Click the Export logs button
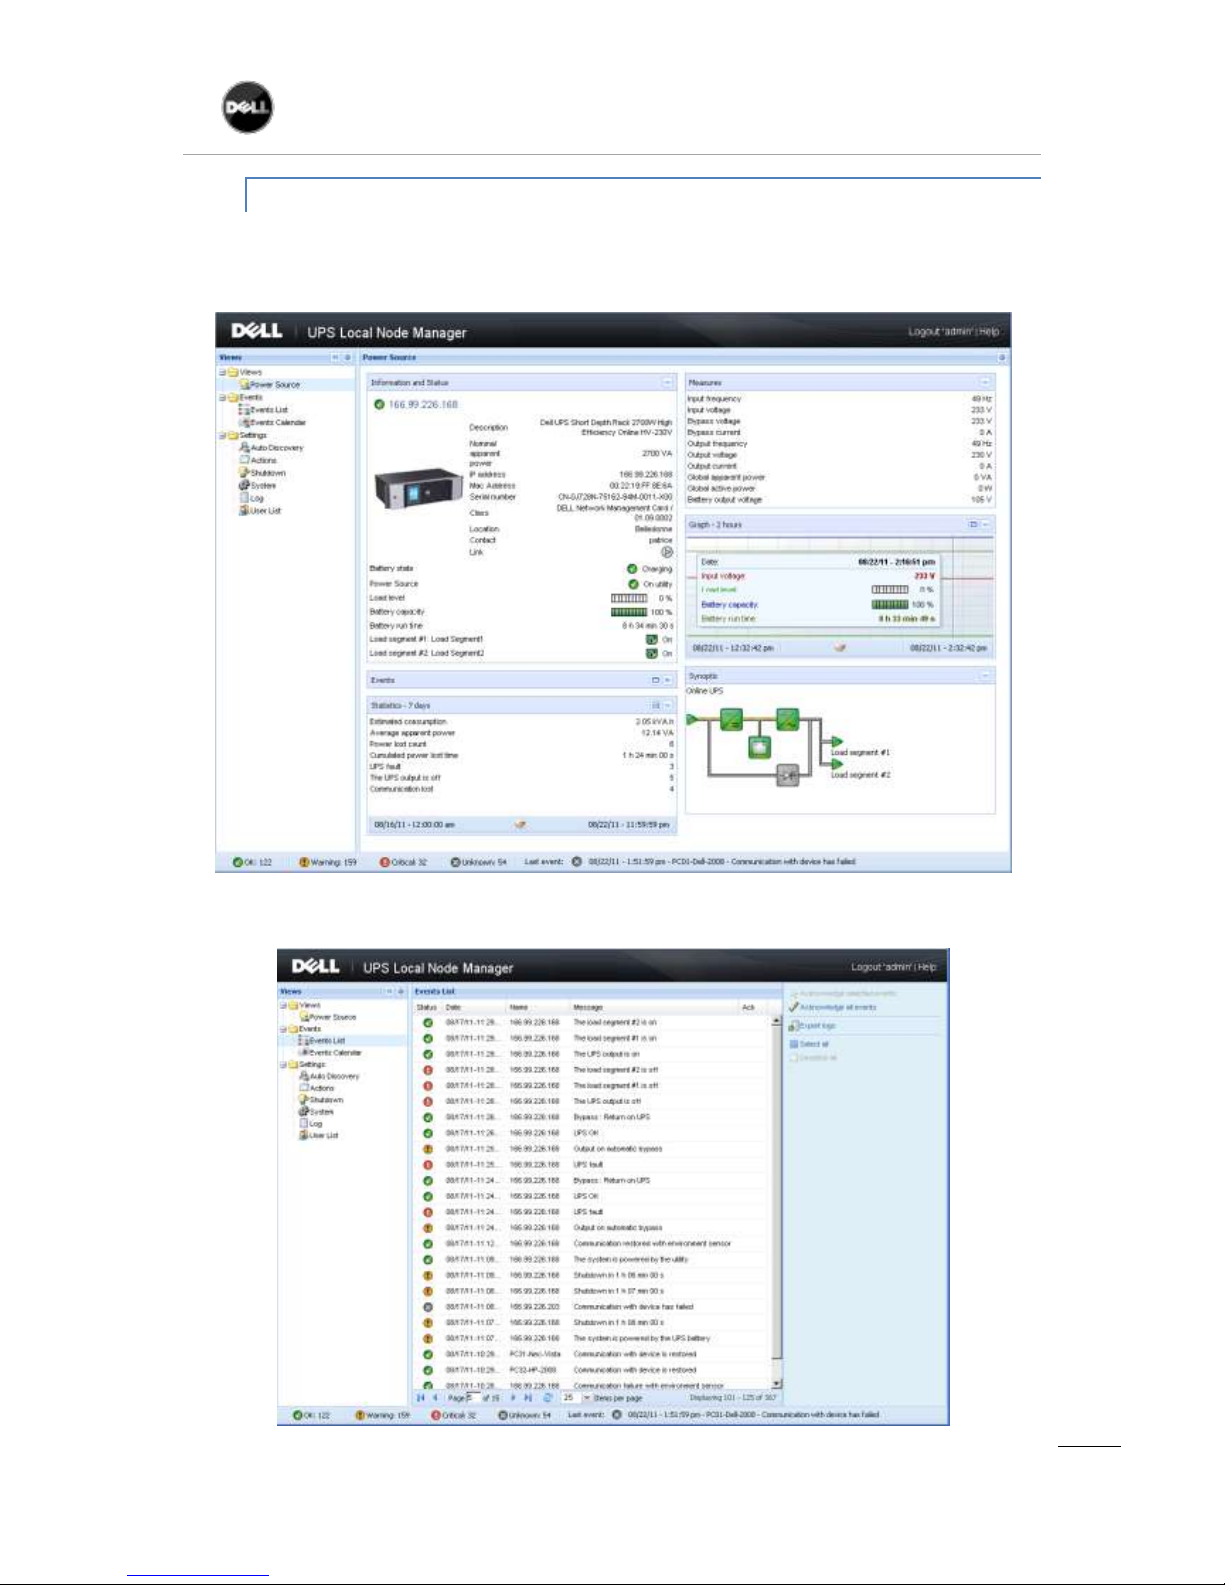 (812, 1026)
